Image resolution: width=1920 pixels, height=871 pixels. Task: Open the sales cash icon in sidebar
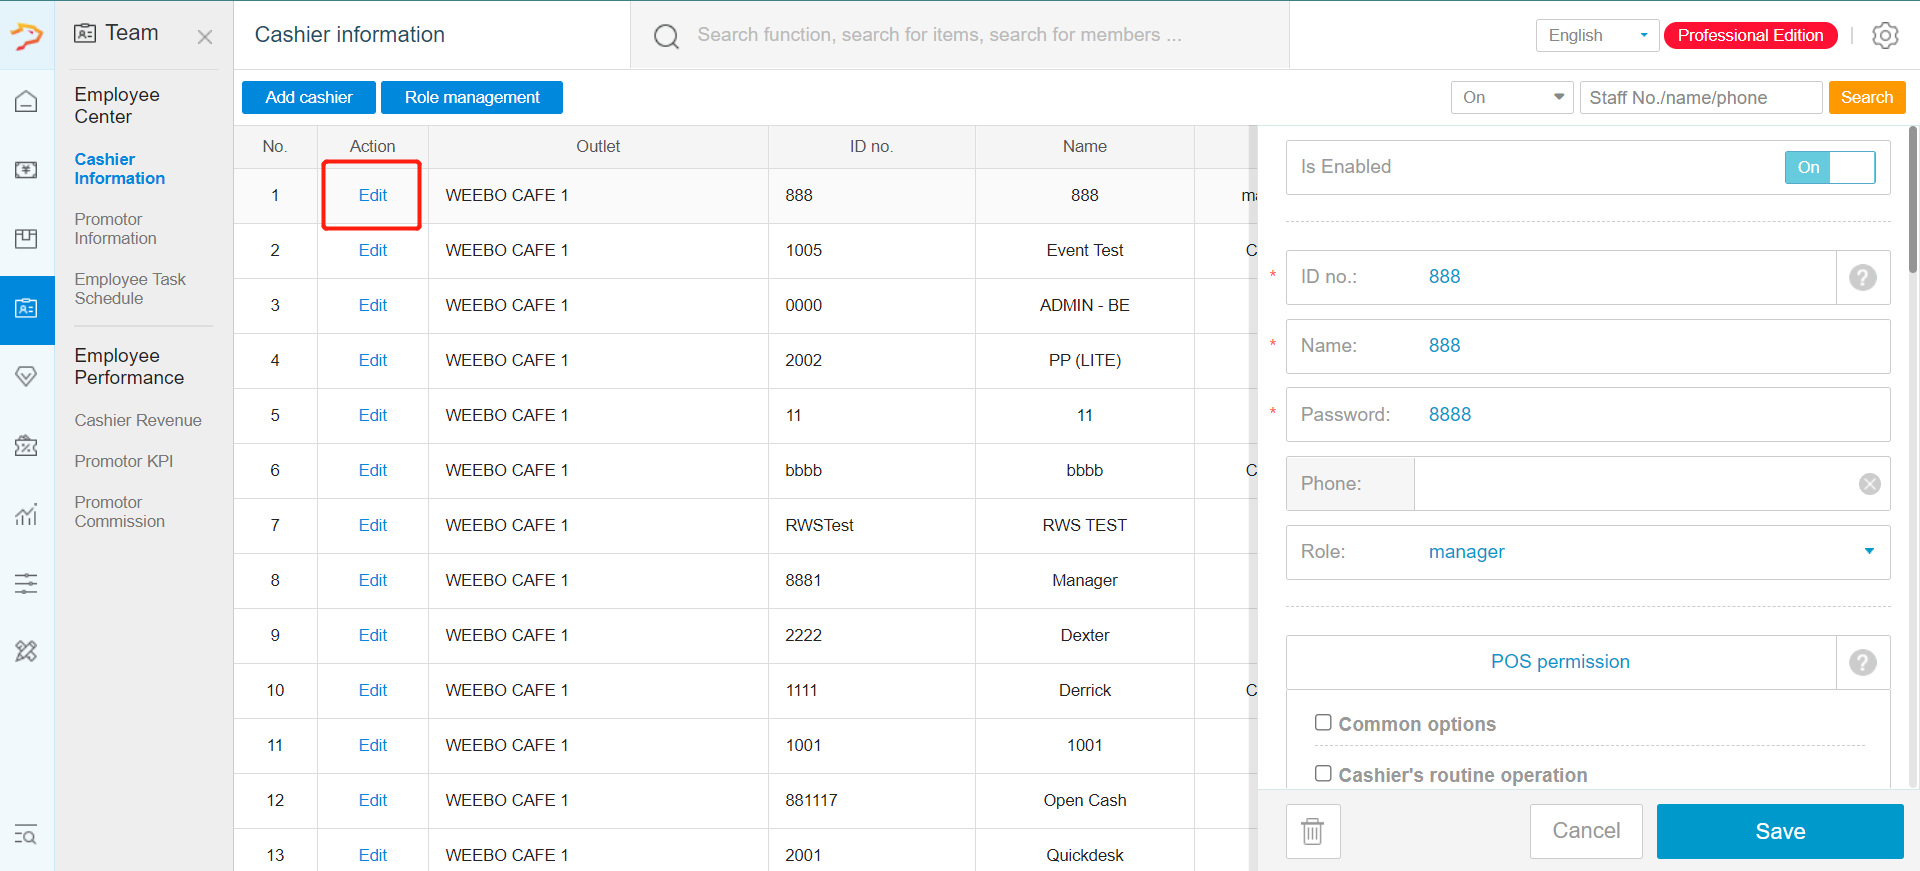pos(27,170)
